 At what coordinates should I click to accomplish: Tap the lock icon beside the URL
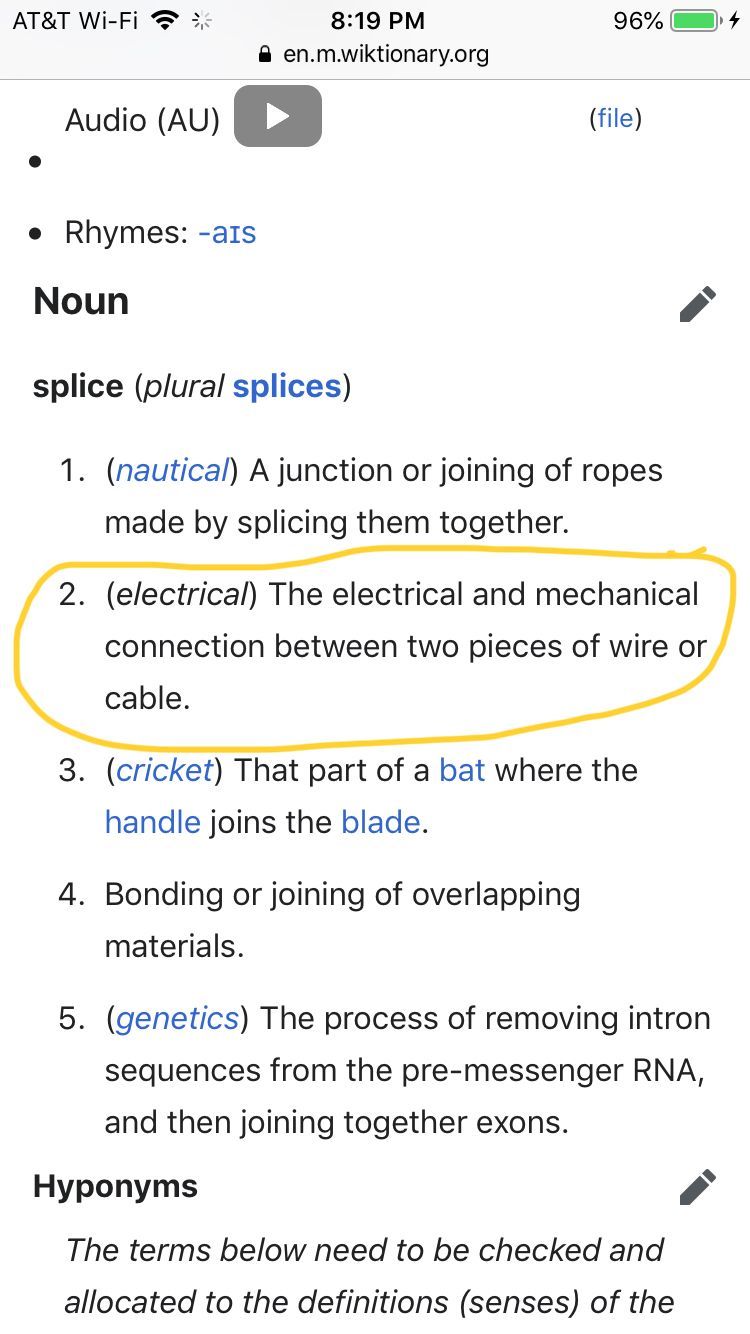(x=265, y=54)
